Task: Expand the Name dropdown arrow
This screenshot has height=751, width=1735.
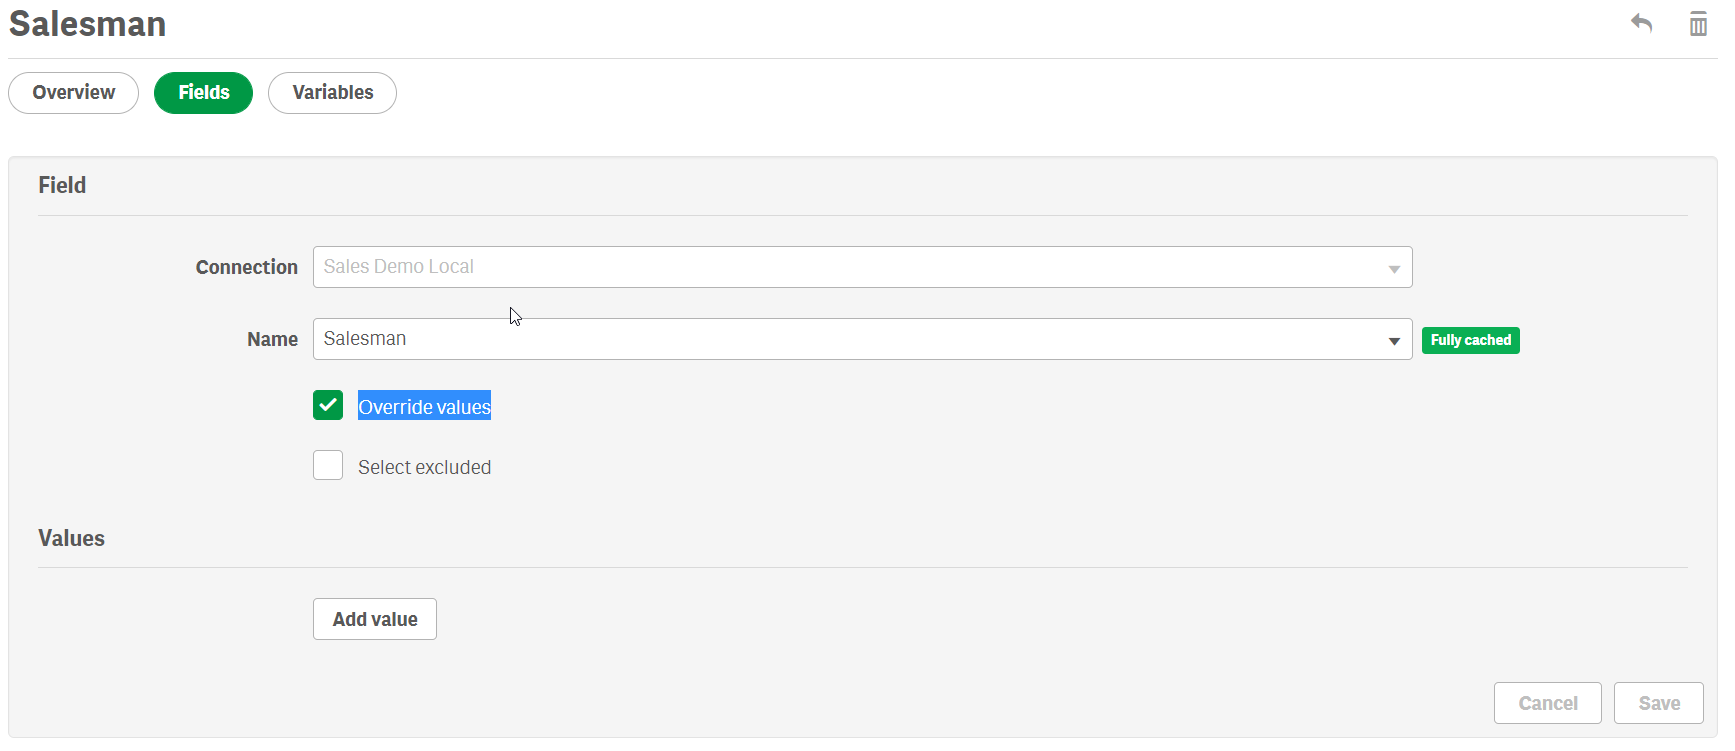Action: (x=1394, y=340)
